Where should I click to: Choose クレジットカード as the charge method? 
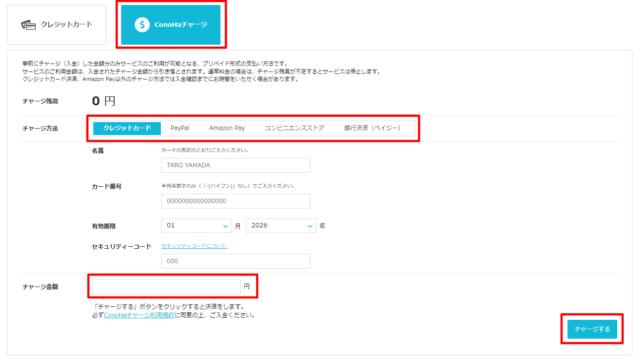click(127, 128)
